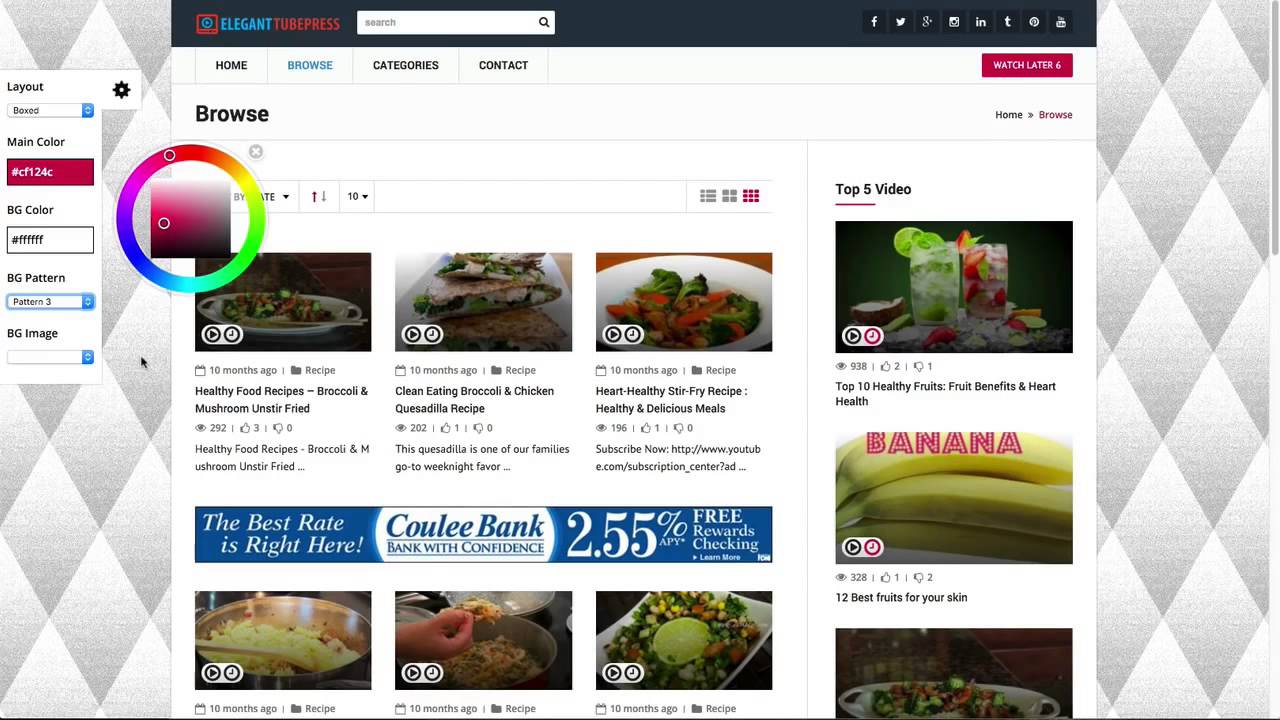Open BG Pattern dropdown showing Pattern 3

coord(50,302)
